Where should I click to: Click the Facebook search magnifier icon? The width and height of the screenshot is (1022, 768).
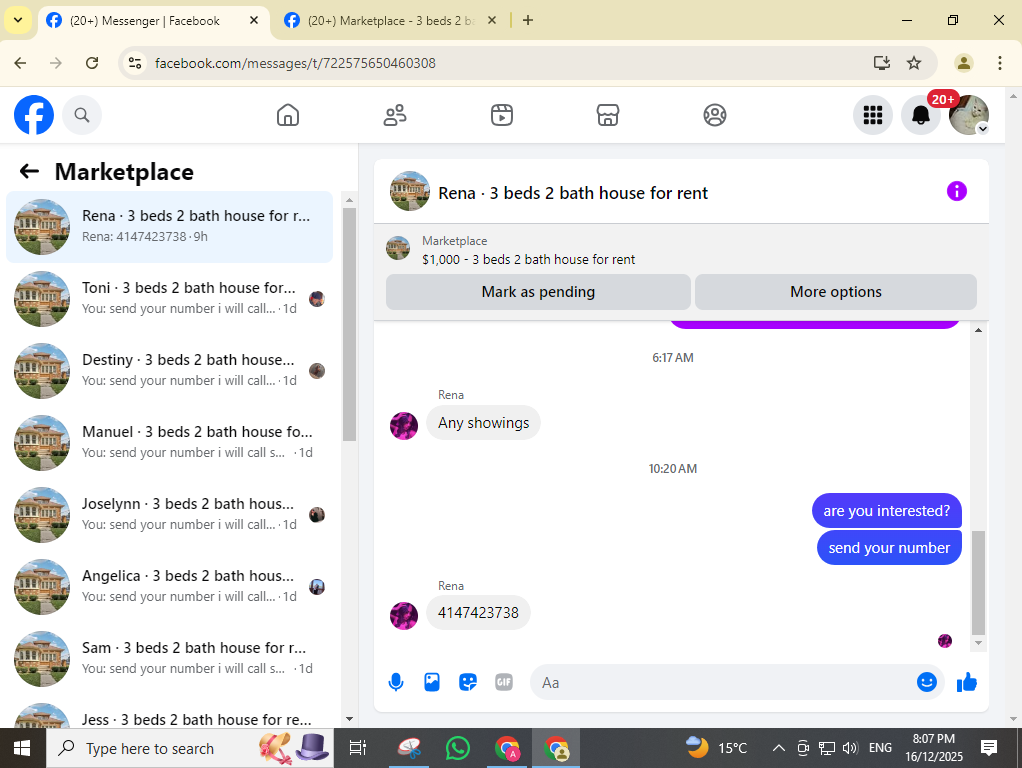[81, 115]
